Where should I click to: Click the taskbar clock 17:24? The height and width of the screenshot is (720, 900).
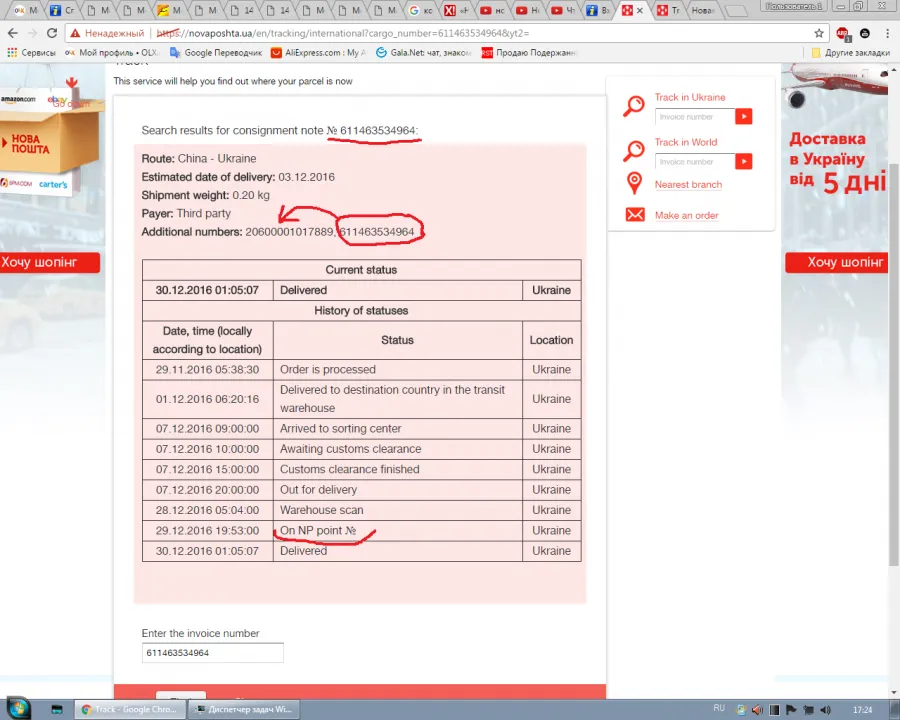tap(862, 710)
